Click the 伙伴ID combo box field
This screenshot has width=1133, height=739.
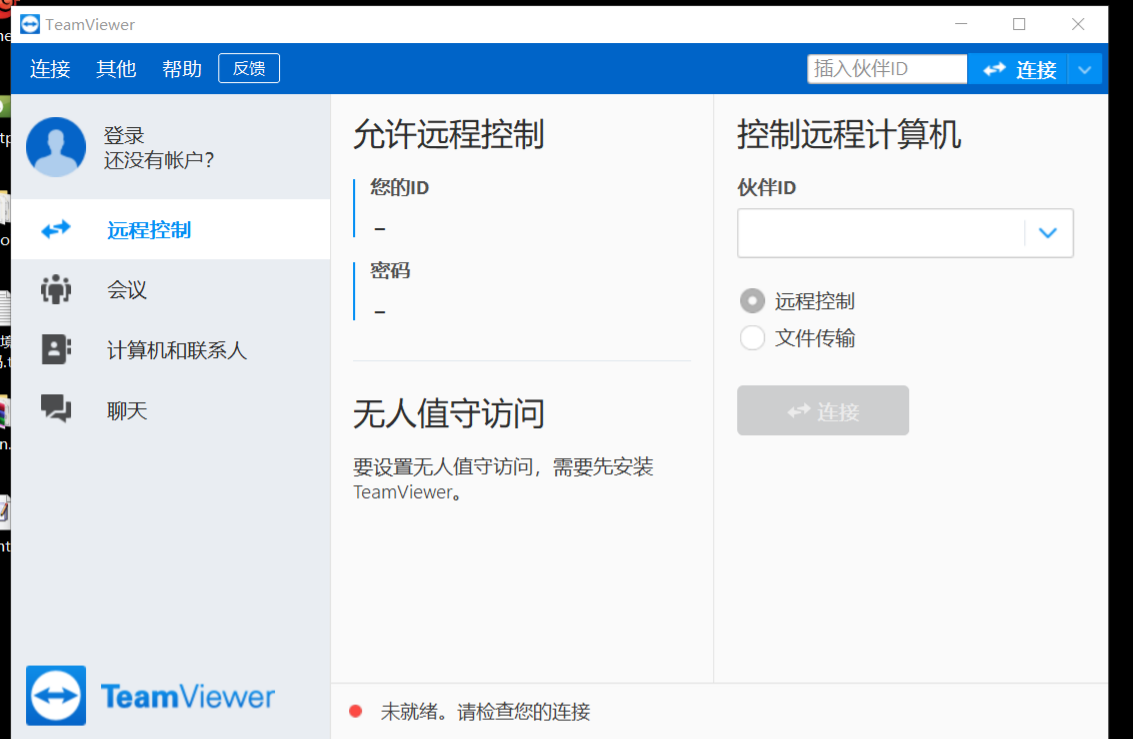tap(905, 233)
